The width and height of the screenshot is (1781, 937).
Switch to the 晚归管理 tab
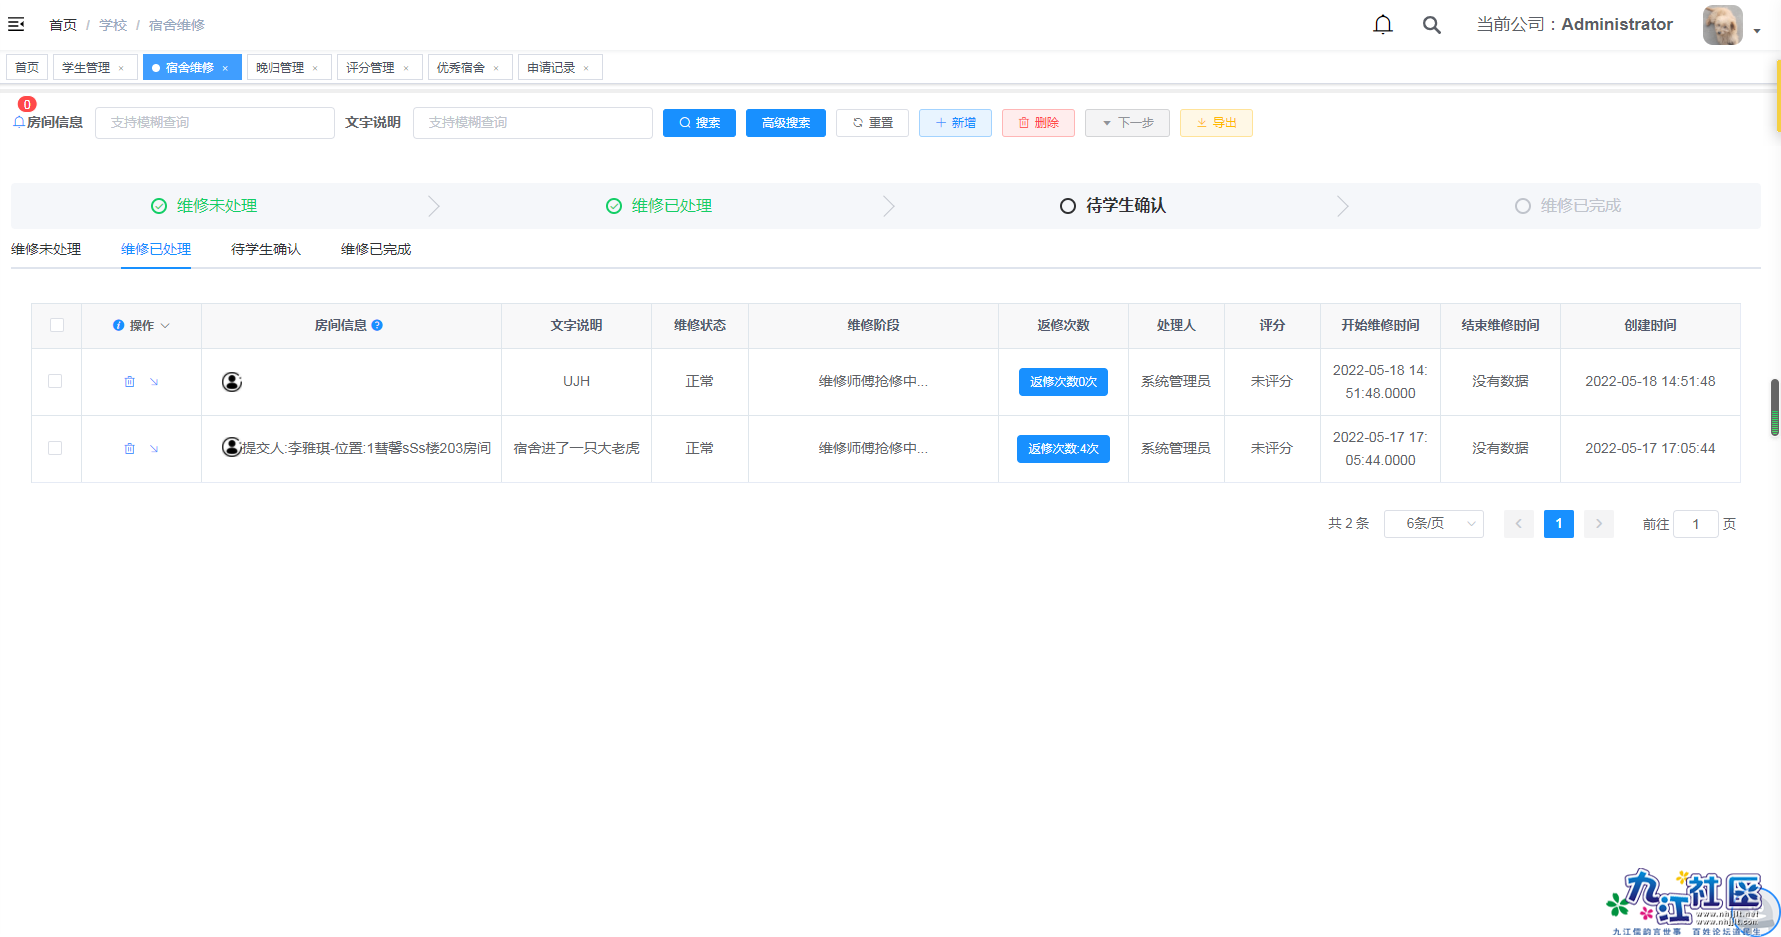pos(281,67)
